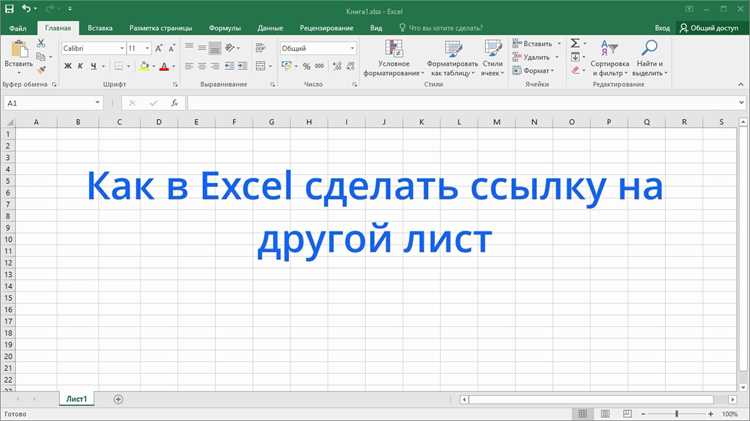Add a new sheet with the plus icon
Viewport: 750px width, 421px height.
(118, 399)
